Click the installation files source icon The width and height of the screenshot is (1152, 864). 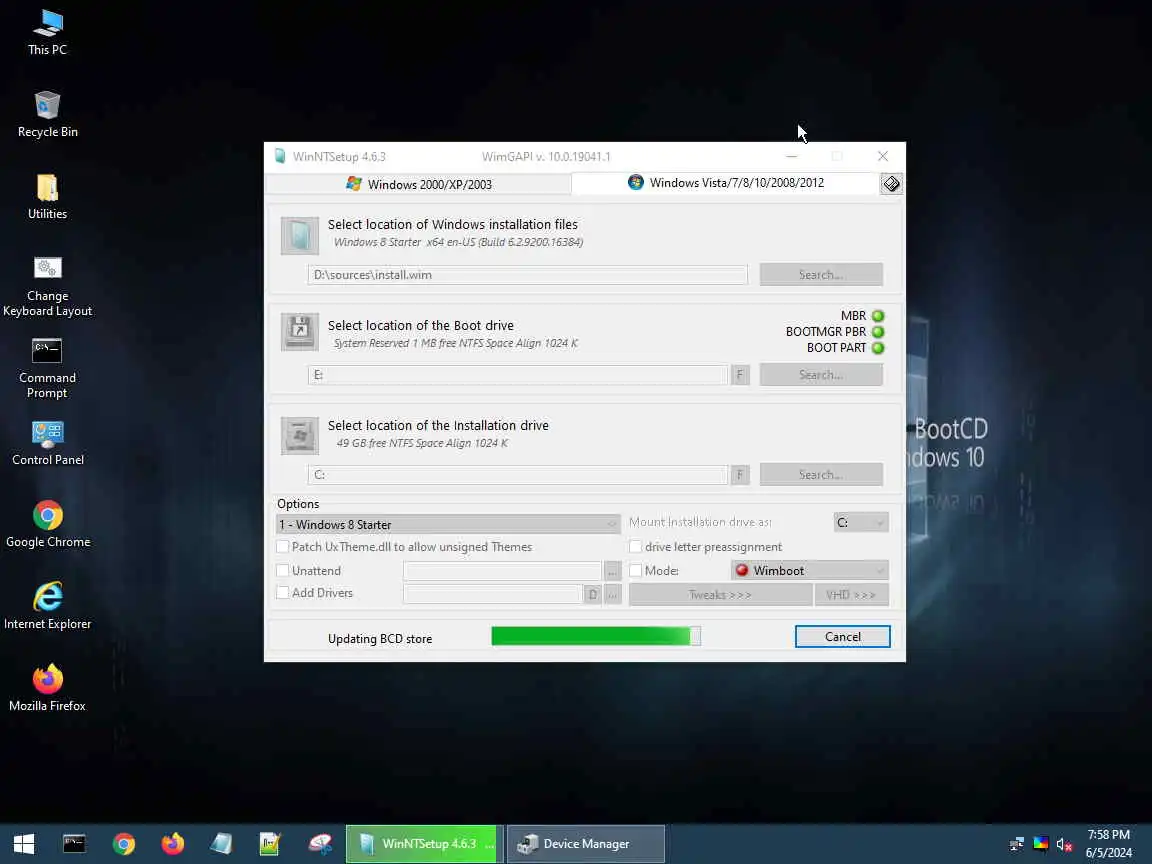tap(300, 236)
